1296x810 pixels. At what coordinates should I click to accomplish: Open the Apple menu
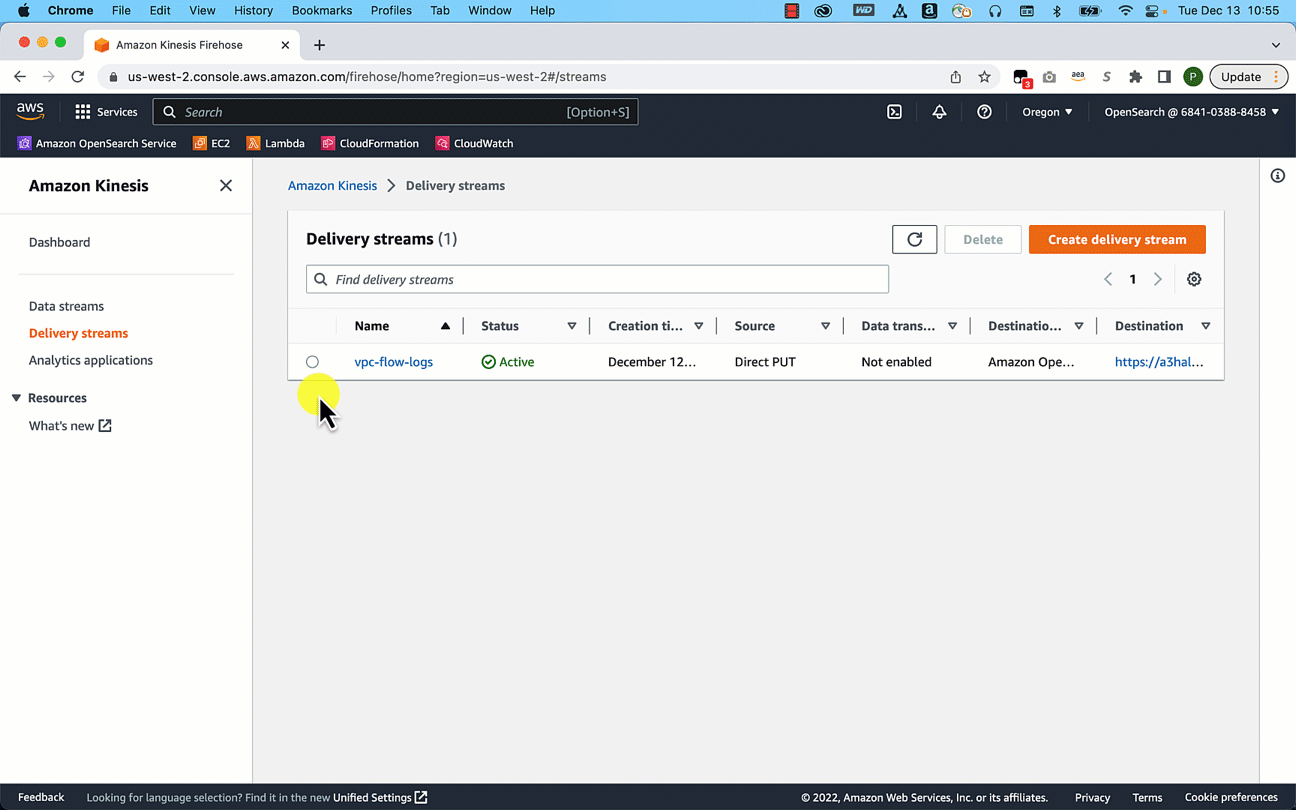pos(24,10)
